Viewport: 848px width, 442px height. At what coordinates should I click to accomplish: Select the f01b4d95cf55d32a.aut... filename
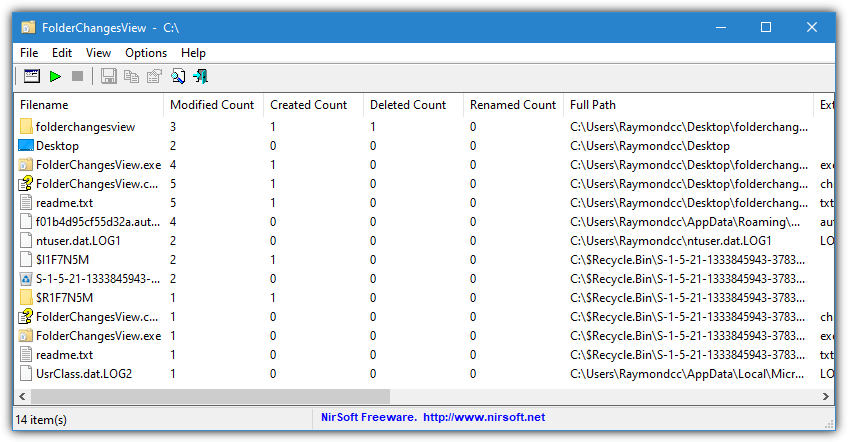(98, 222)
